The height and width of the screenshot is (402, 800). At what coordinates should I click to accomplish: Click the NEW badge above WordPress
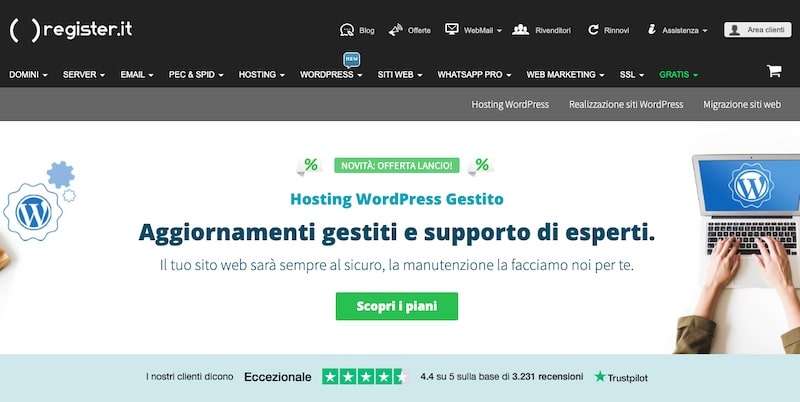[x=351, y=59]
